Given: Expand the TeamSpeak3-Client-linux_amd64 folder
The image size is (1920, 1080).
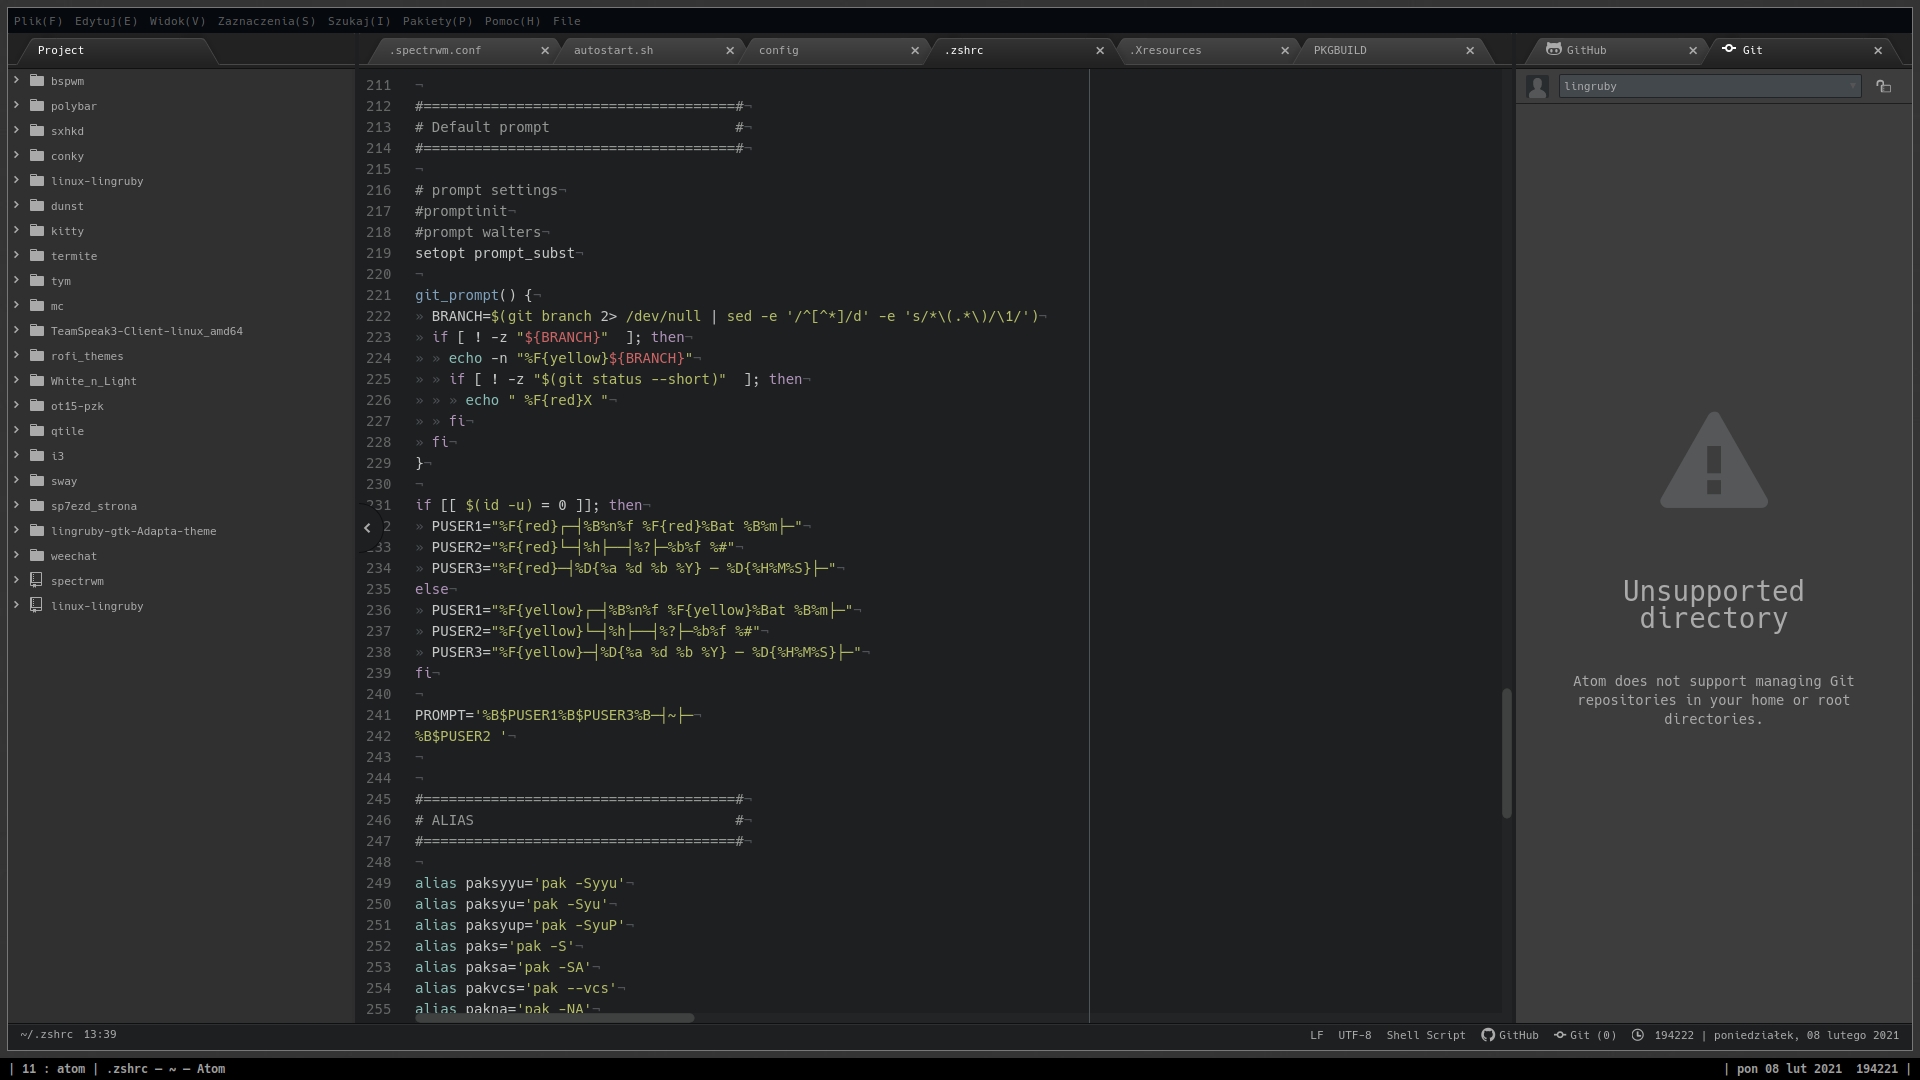Looking at the screenshot, I should click(16, 330).
